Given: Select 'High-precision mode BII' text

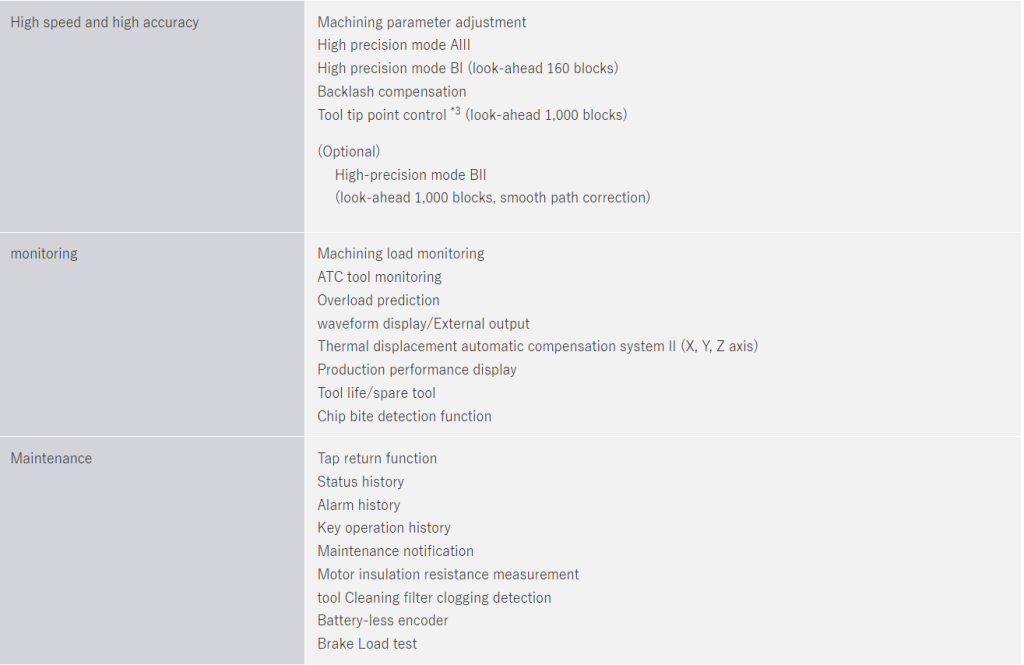Looking at the screenshot, I should 410,175.
